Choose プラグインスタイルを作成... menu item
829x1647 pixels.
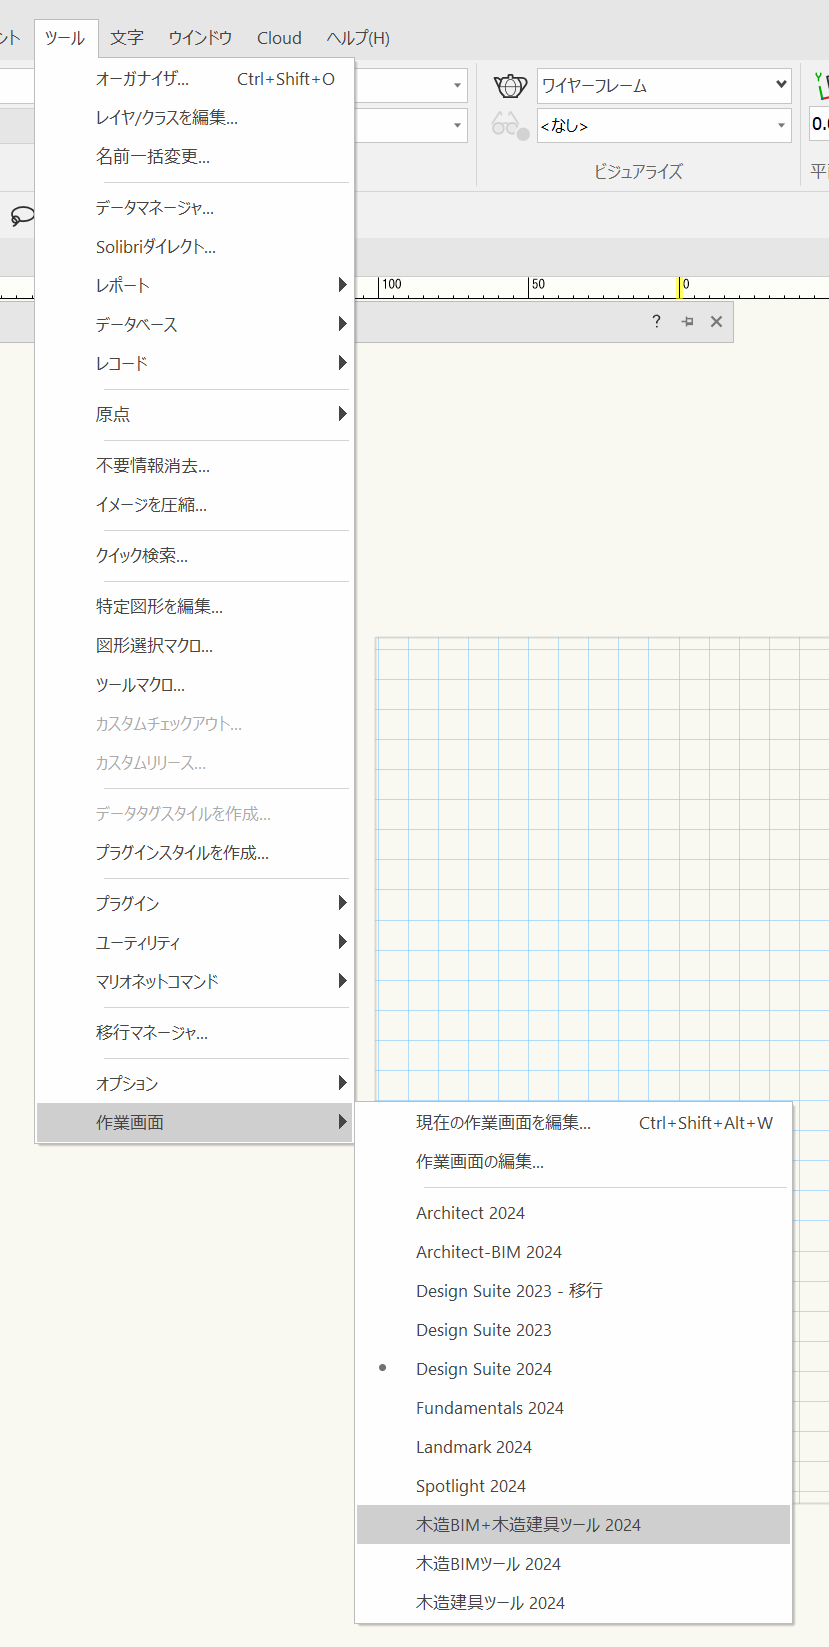click(x=194, y=852)
